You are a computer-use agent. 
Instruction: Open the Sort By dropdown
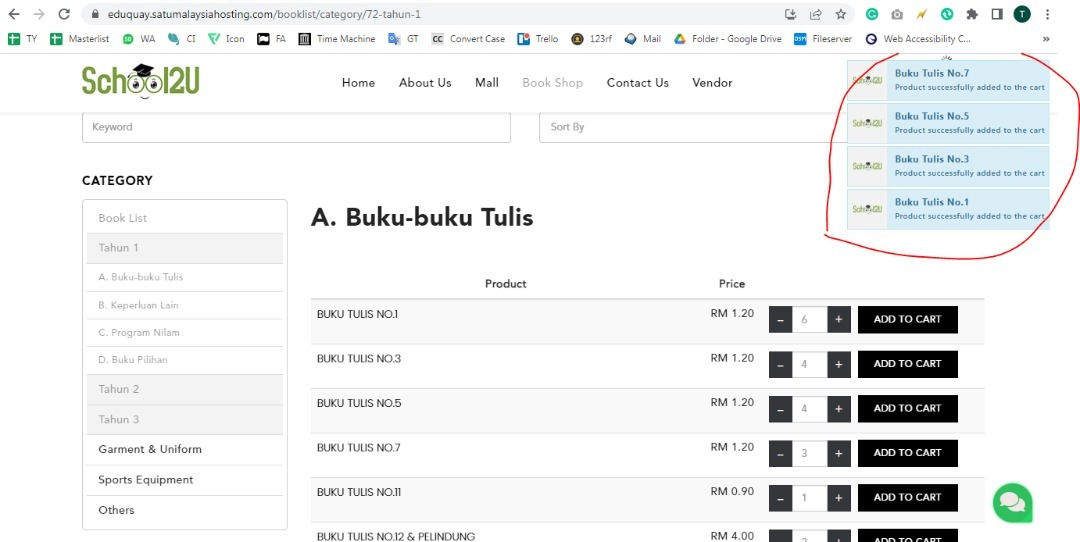[x=690, y=127]
